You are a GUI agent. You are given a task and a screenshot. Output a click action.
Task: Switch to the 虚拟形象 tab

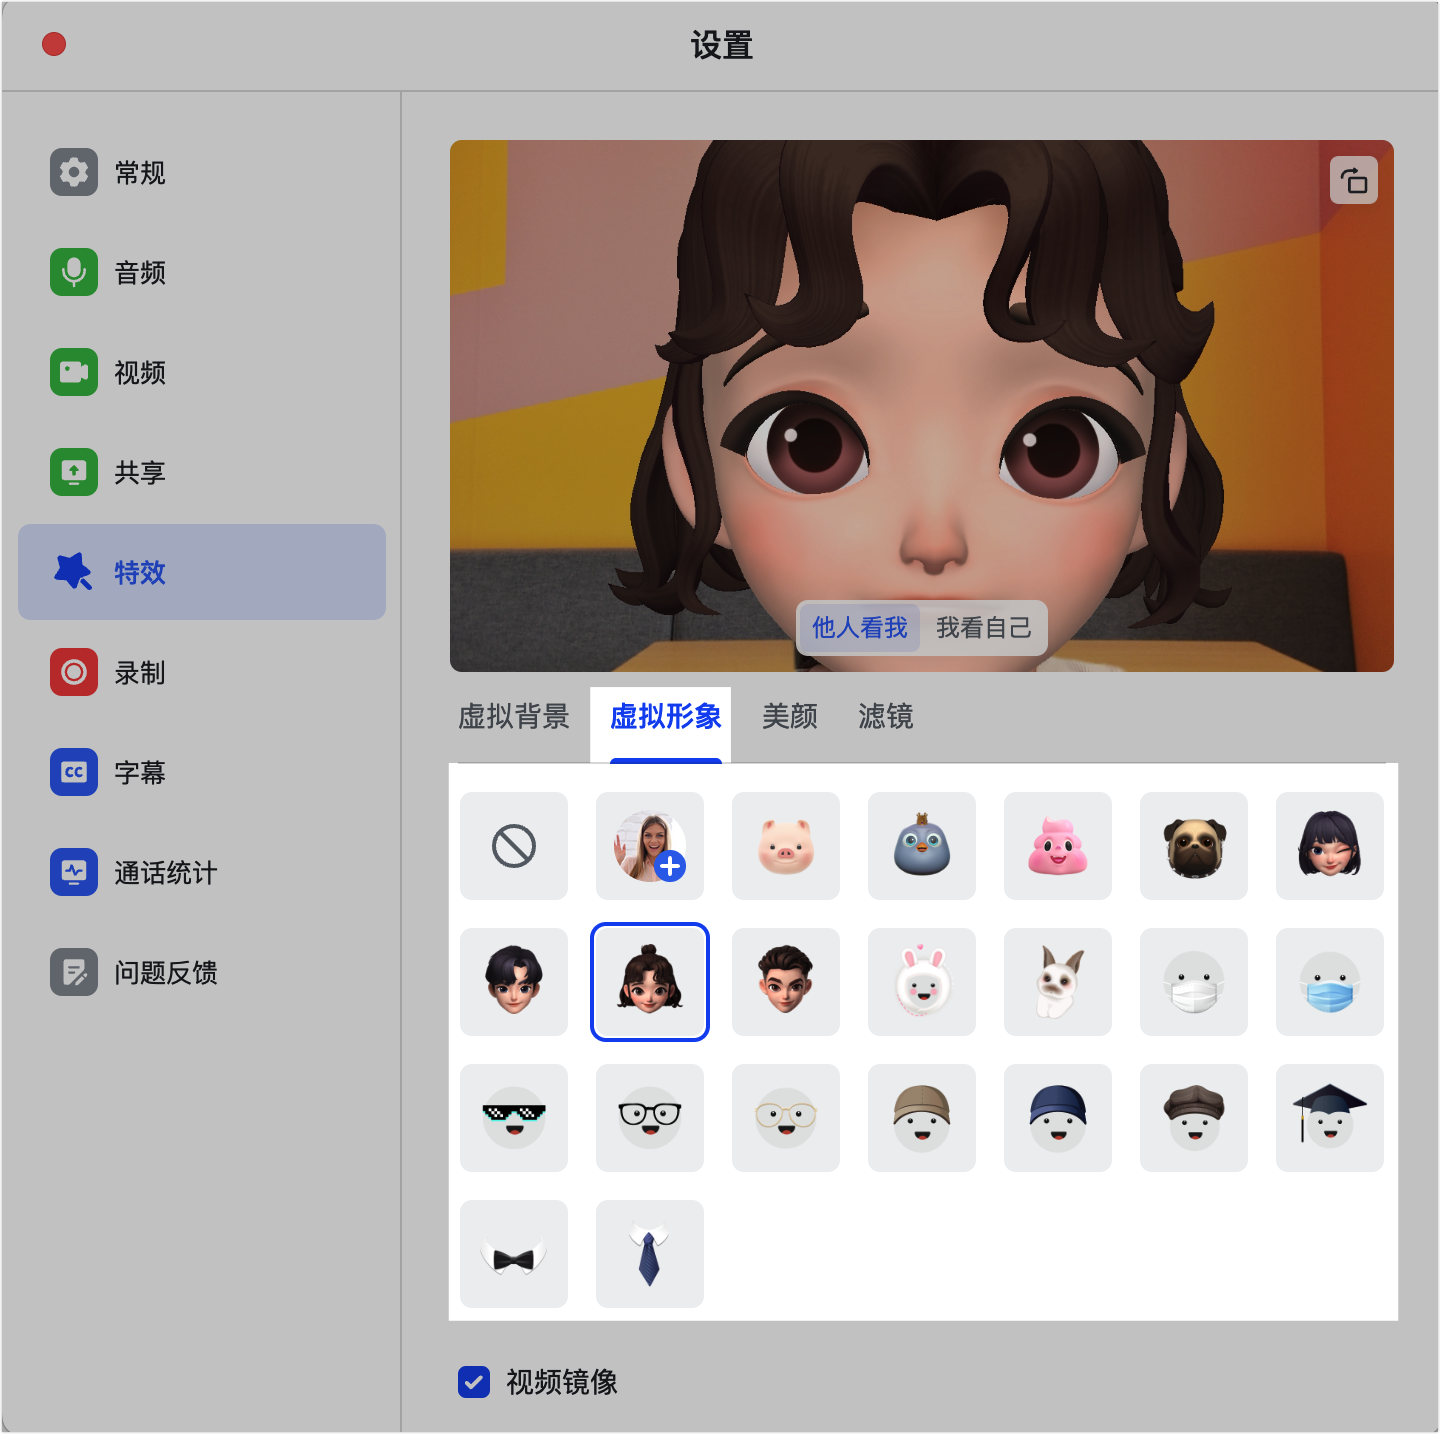coord(665,716)
